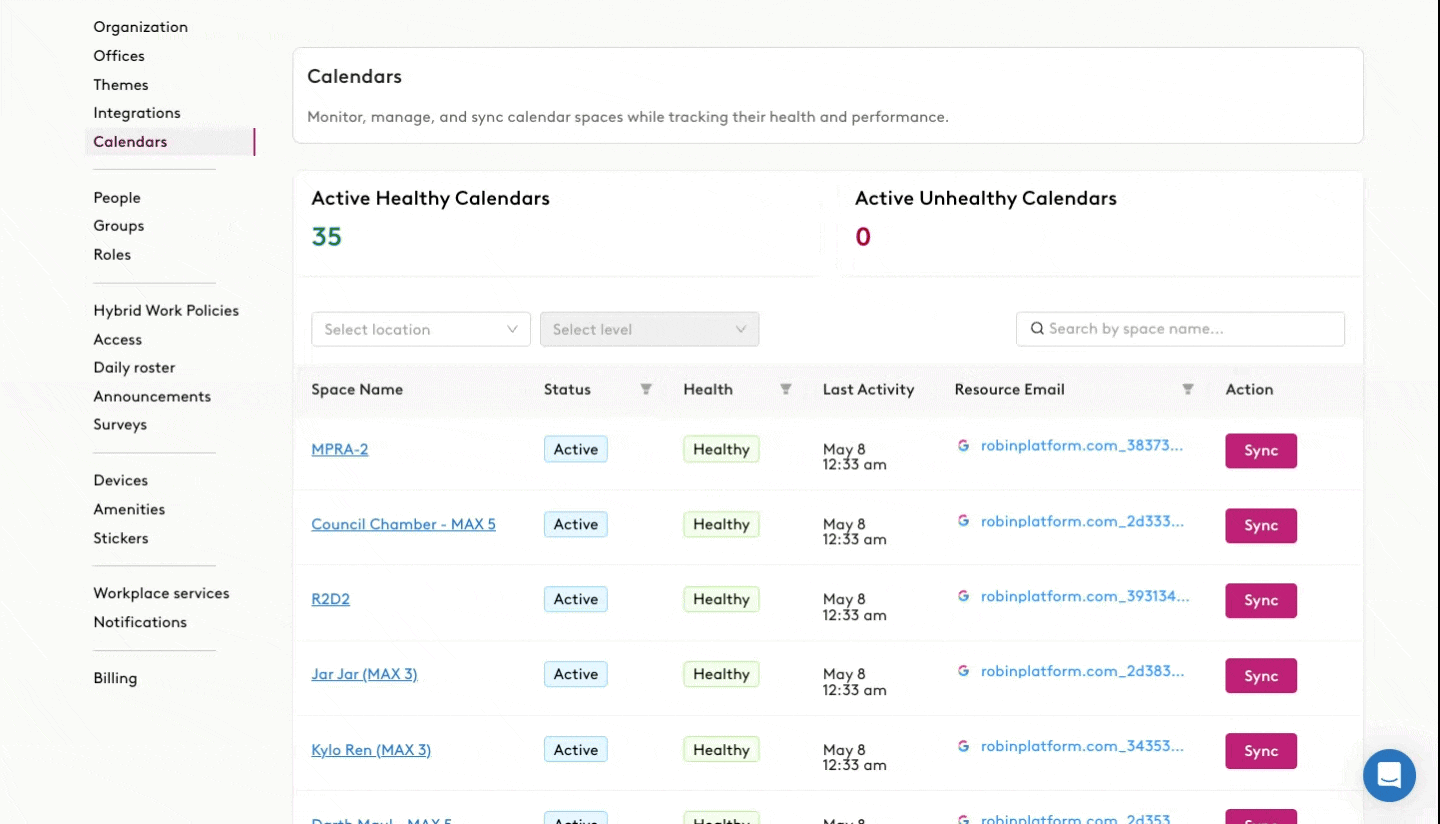Click the Active Unhealthy Calendars count 0
This screenshot has height=824, width=1440.
[x=863, y=237]
